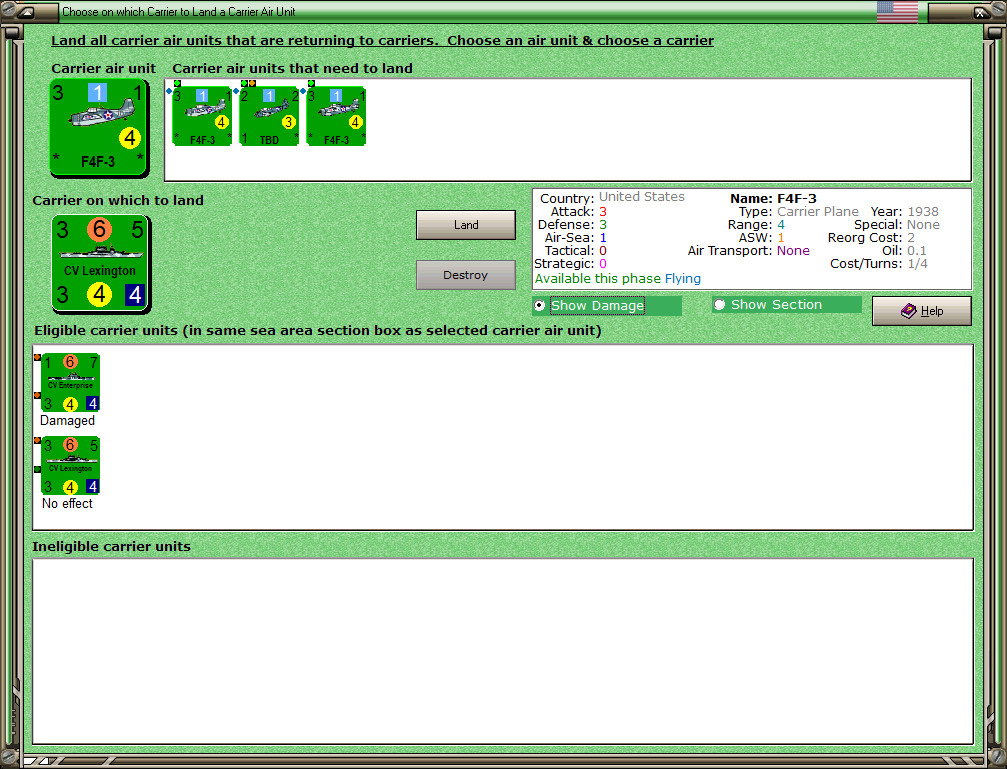The image size is (1007, 769).
Task: Click the 'Year: 1938' detail
Action: pos(904,211)
